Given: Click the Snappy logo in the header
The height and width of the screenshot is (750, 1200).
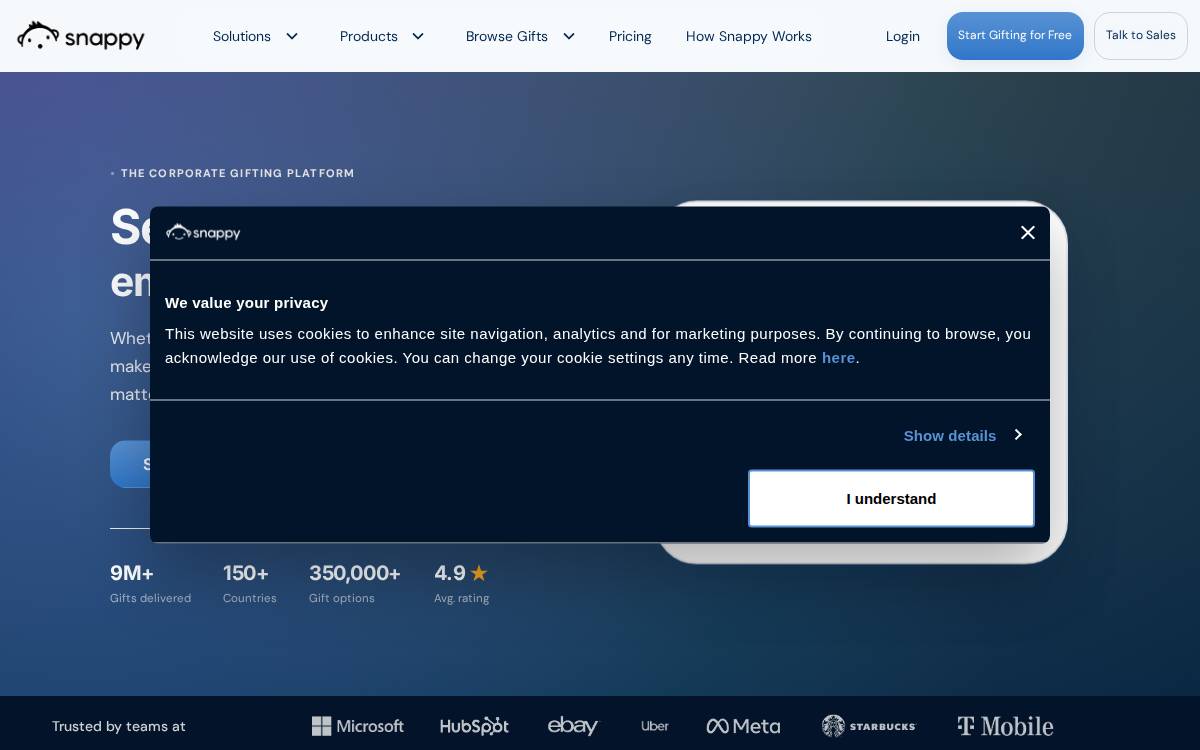Looking at the screenshot, I should click(x=81, y=36).
